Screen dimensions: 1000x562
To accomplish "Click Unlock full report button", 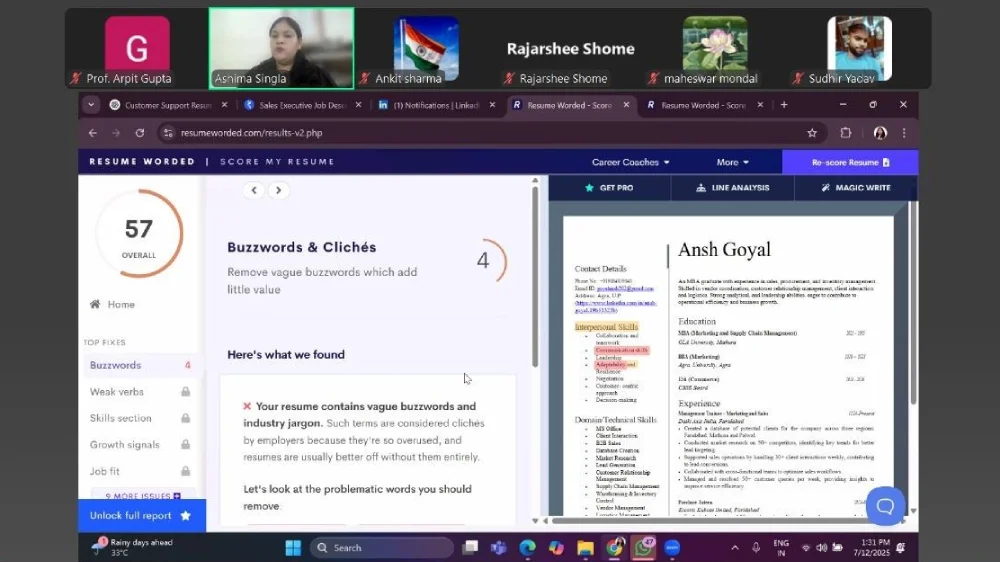I will point(141,515).
